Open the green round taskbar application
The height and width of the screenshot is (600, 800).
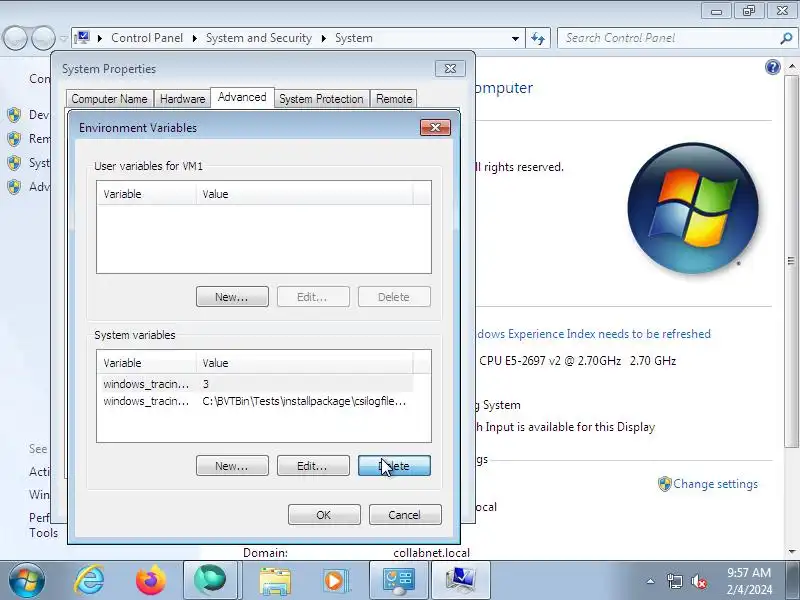point(210,581)
